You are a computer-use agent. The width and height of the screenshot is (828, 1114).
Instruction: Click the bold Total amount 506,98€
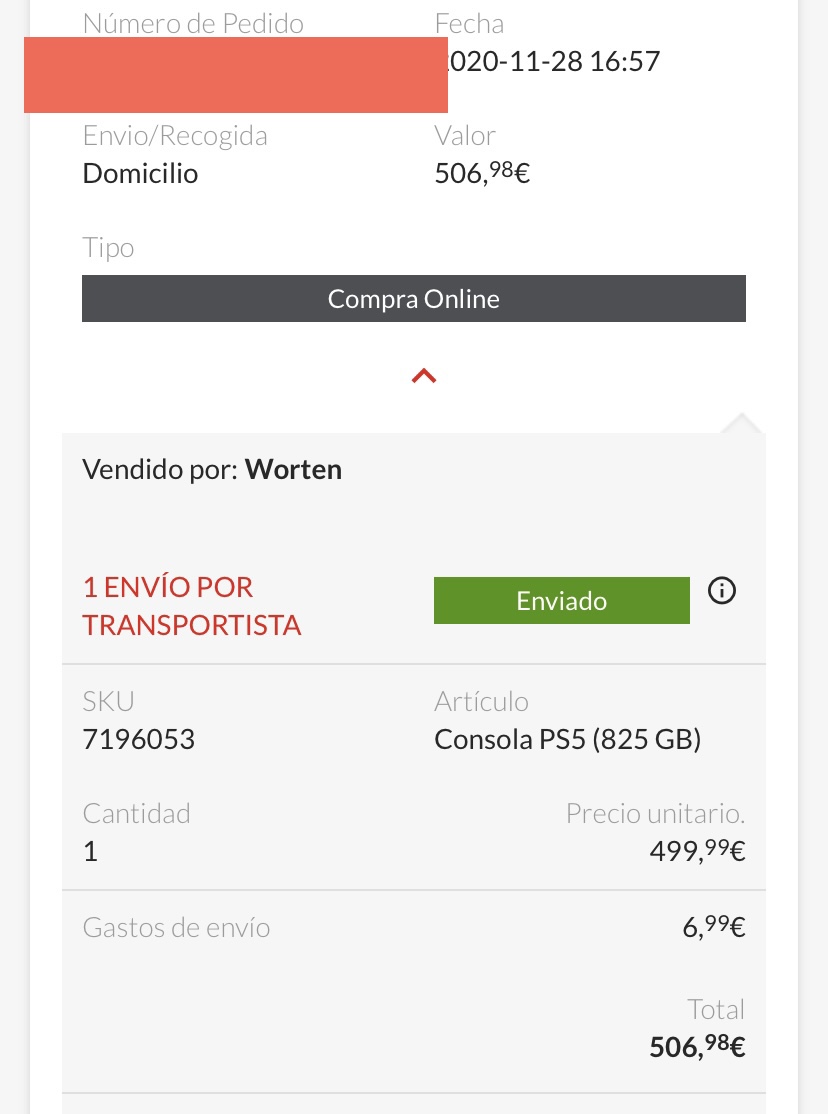point(697,1047)
